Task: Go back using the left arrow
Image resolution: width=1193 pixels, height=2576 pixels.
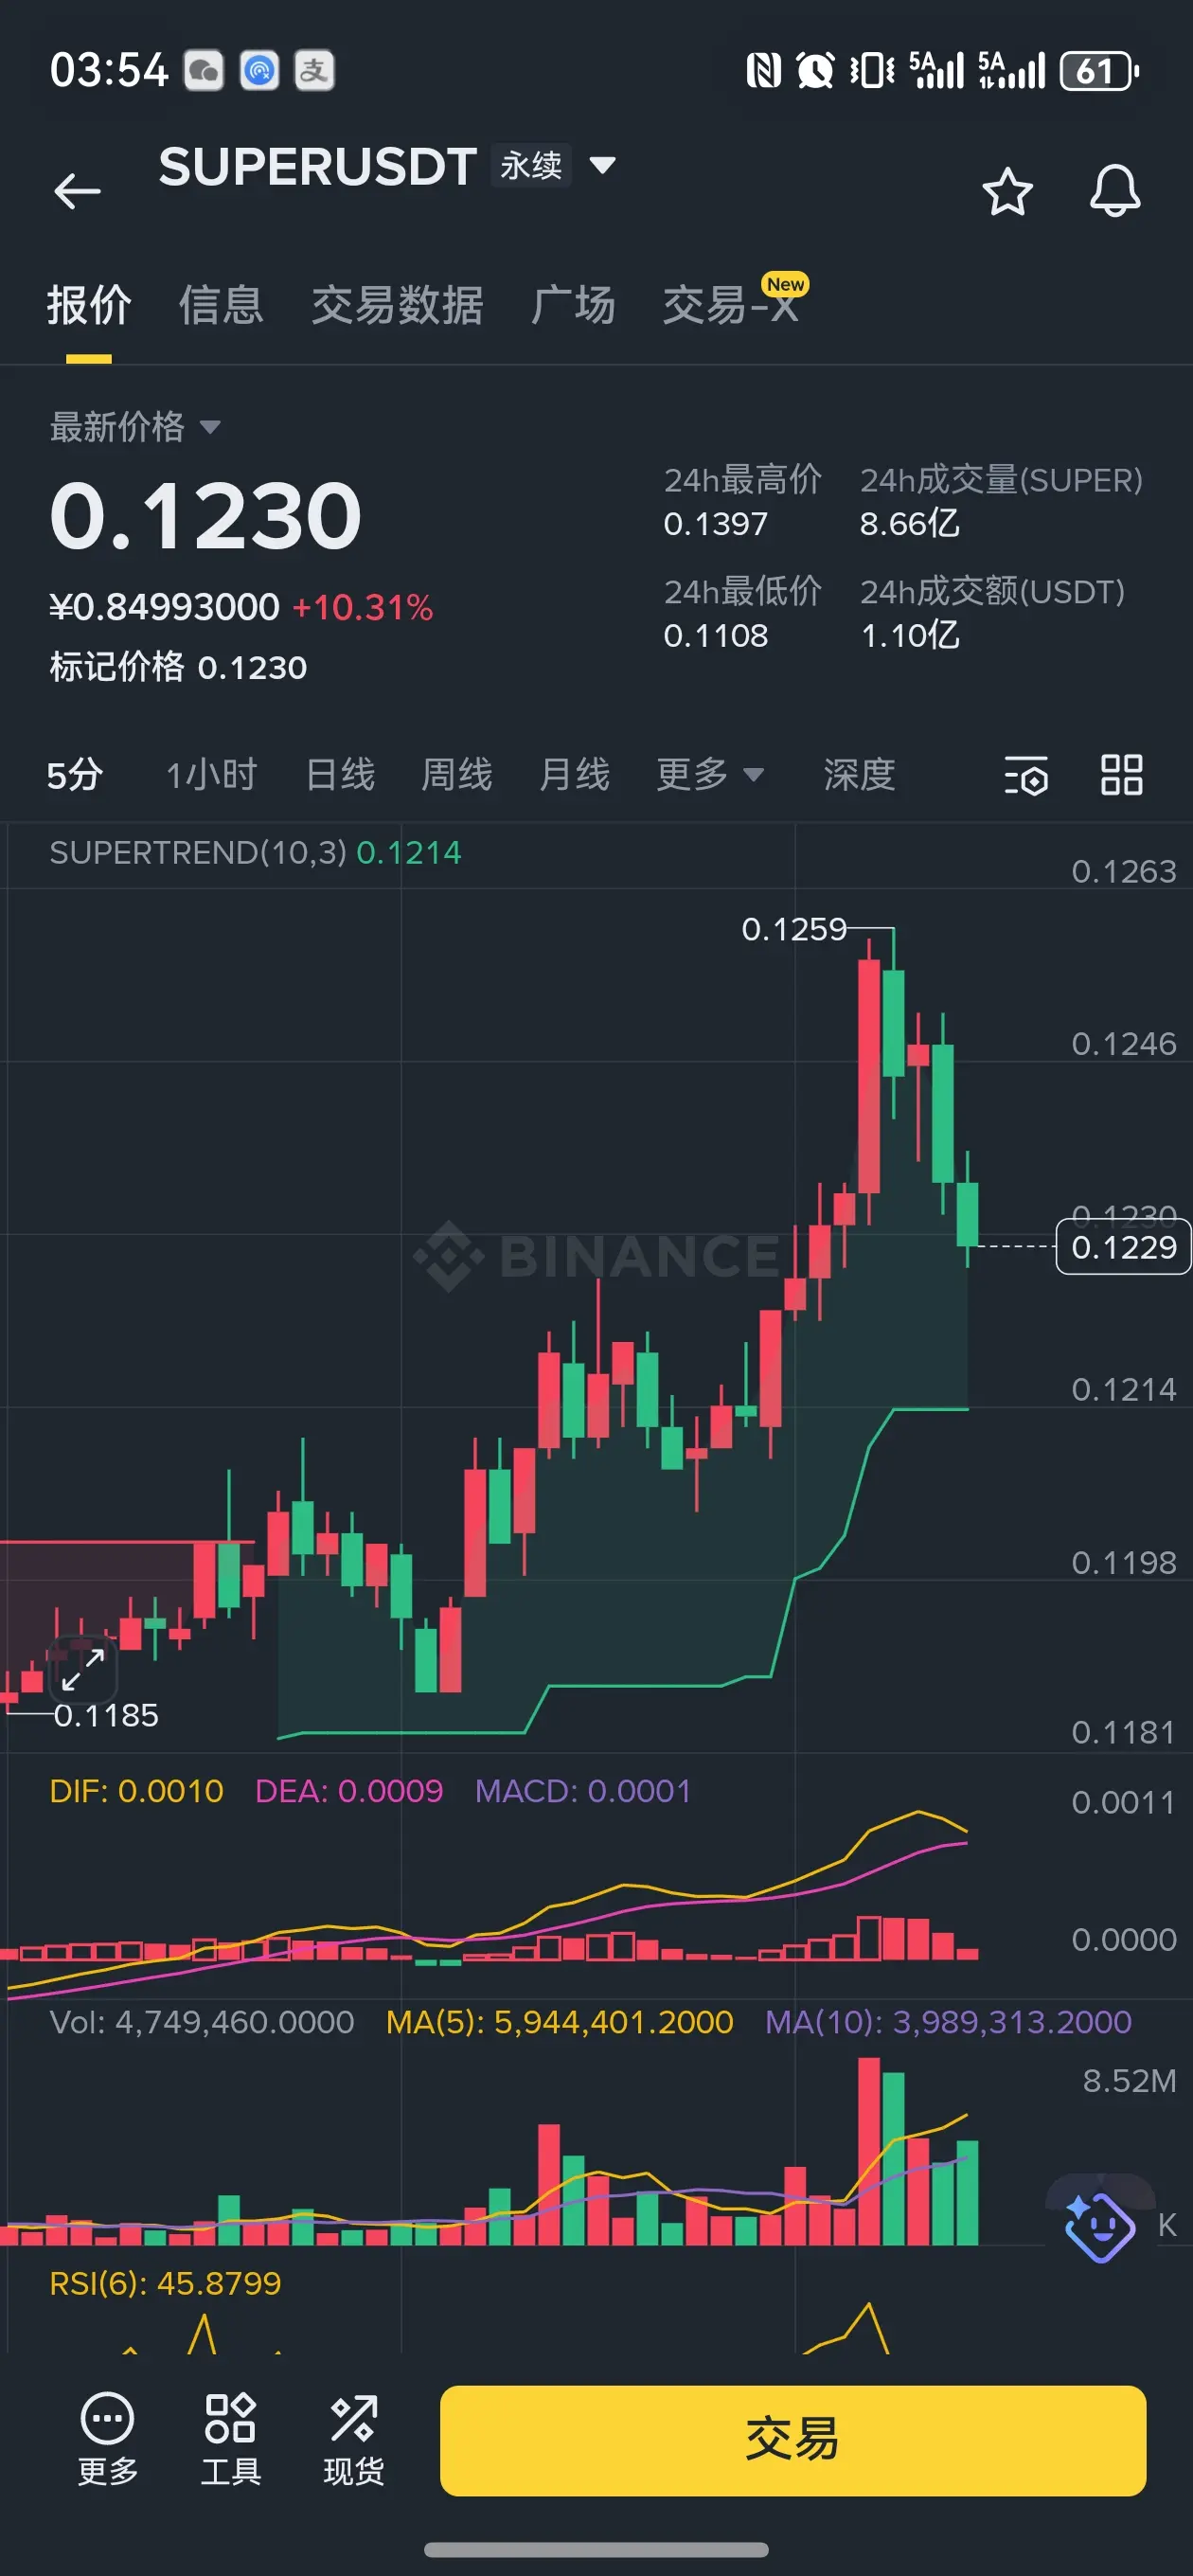Action: pos(77,190)
